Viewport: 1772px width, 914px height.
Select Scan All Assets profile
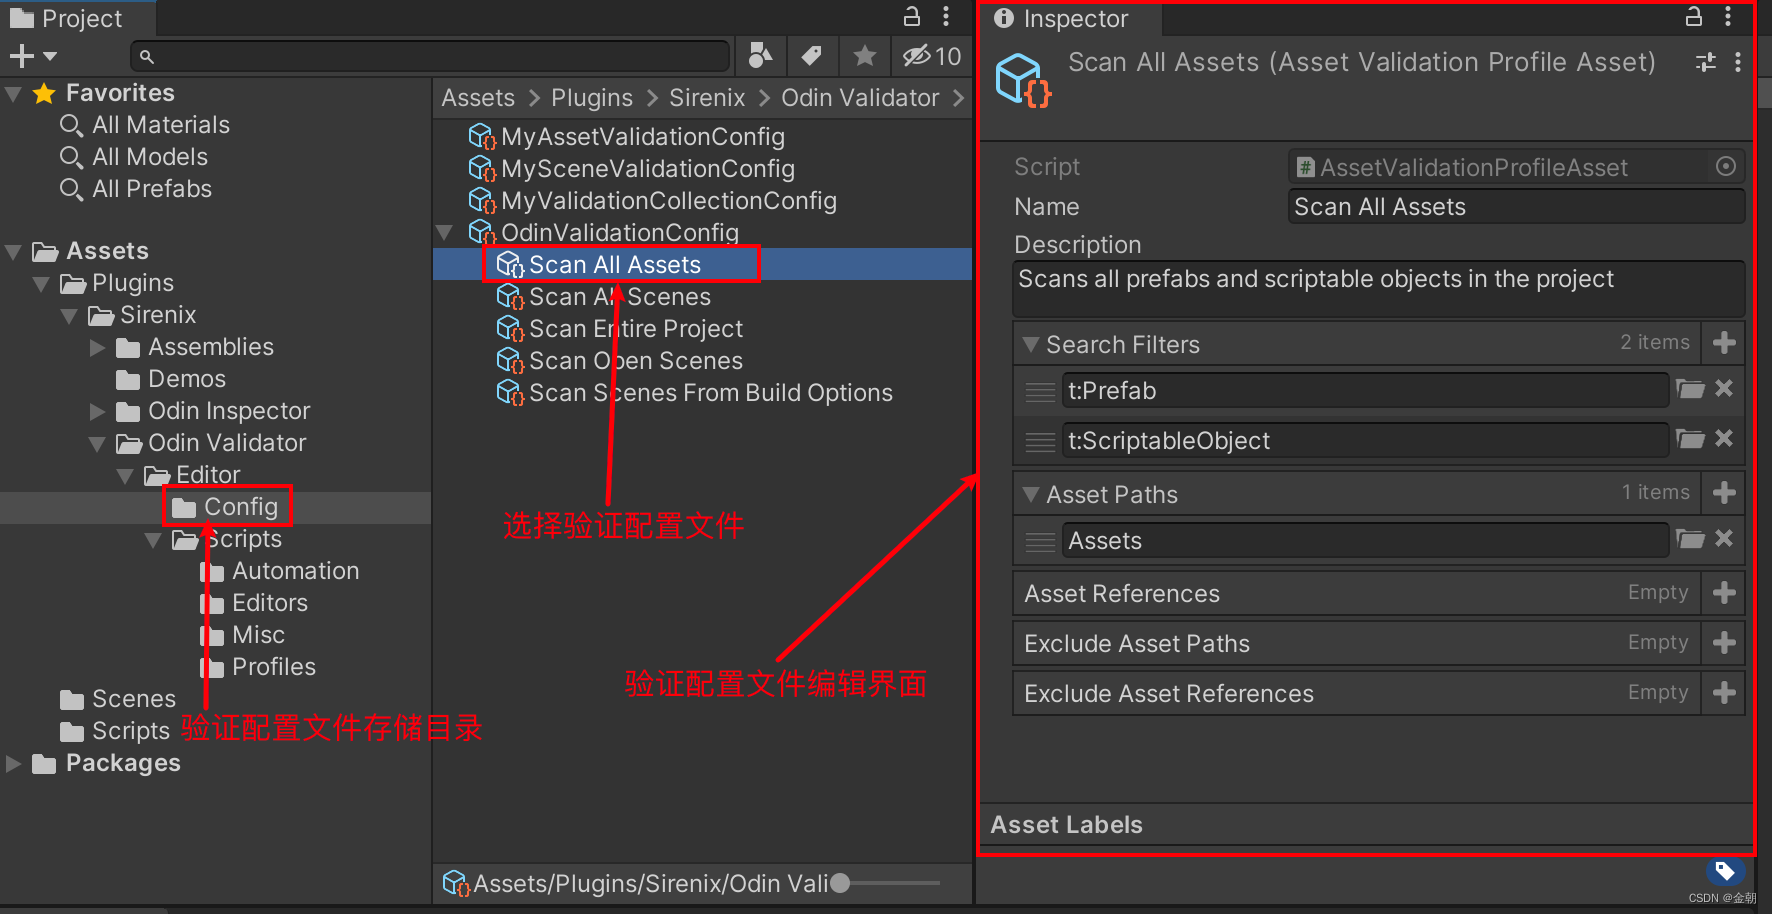[x=614, y=265]
